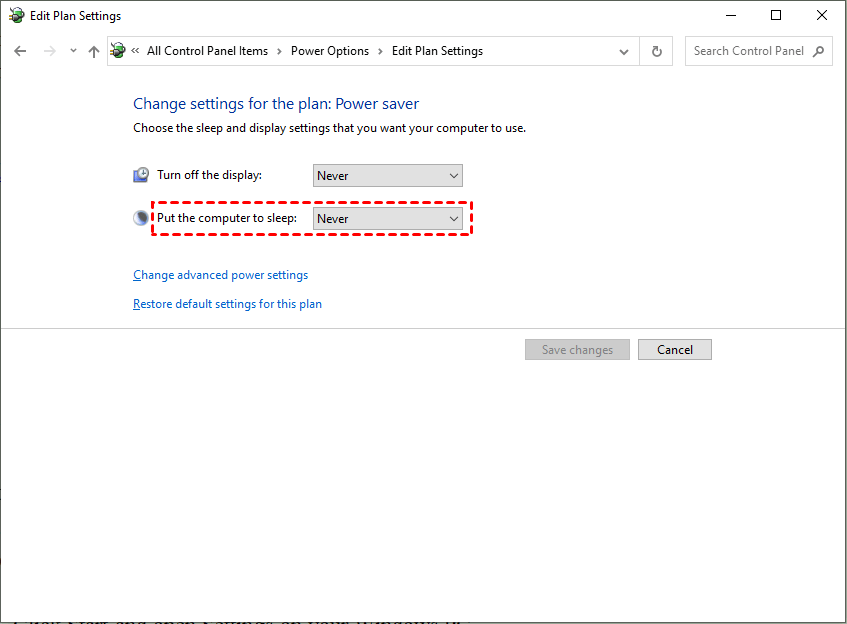Screen dimensions: 847x624
Task: Refresh the Control Panel address bar
Action: coord(657,51)
